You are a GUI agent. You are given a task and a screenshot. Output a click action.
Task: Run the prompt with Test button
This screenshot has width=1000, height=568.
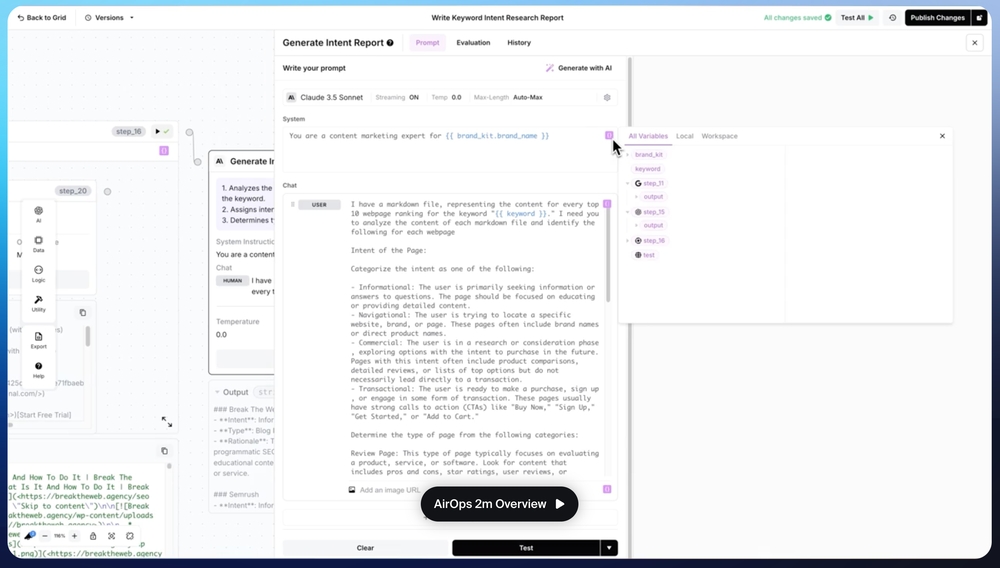[x=526, y=548]
